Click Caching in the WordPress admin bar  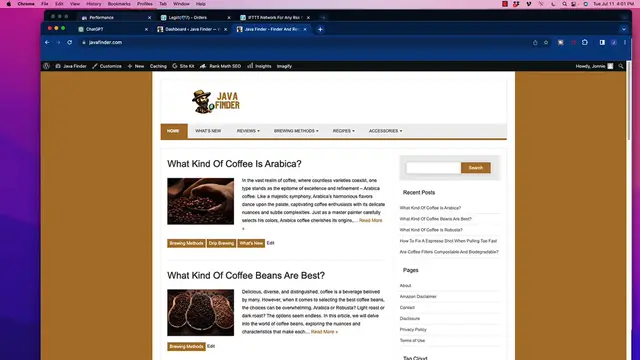tap(158, 66)
